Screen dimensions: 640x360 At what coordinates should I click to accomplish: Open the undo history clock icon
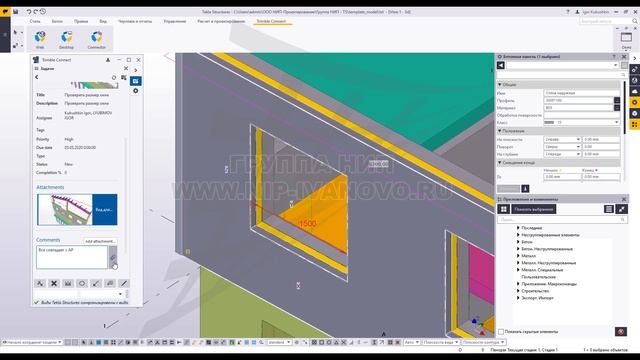(x=43, y=12)
